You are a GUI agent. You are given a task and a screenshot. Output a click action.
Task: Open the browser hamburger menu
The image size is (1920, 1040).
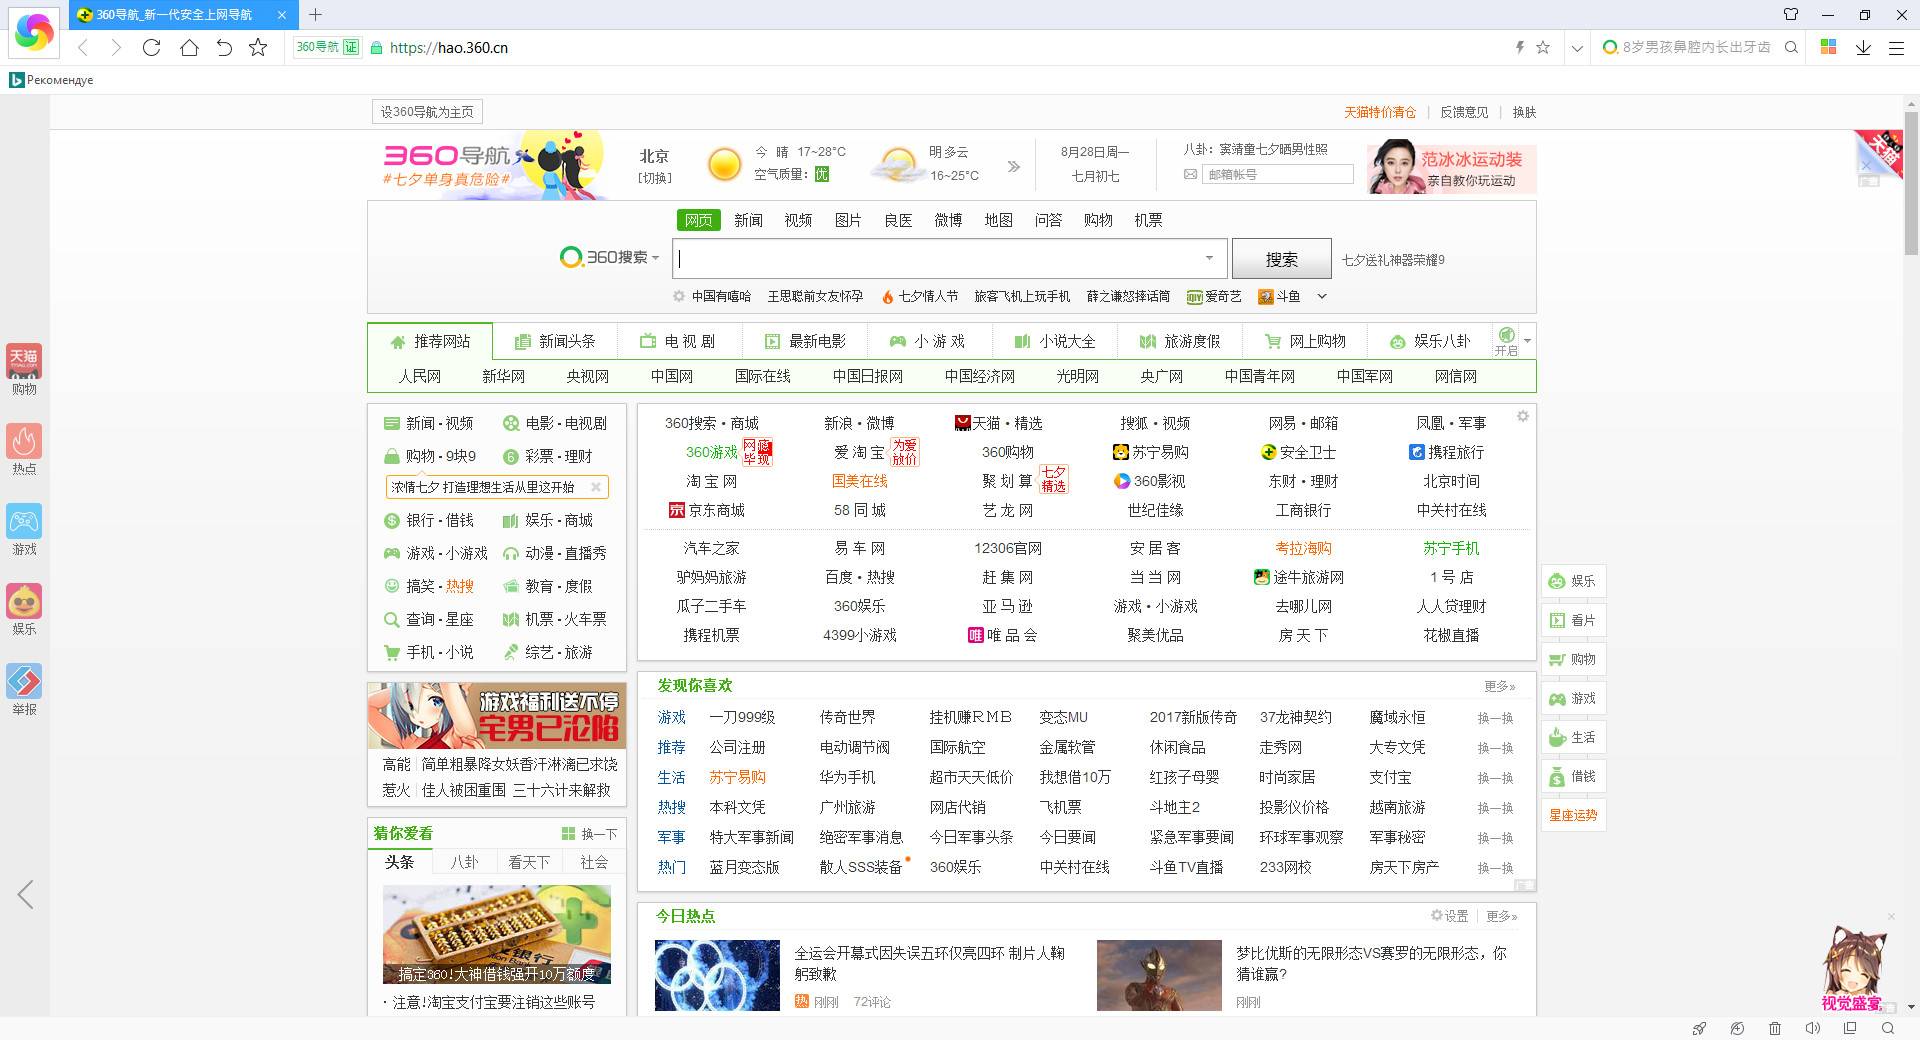tap(1896, 47)
